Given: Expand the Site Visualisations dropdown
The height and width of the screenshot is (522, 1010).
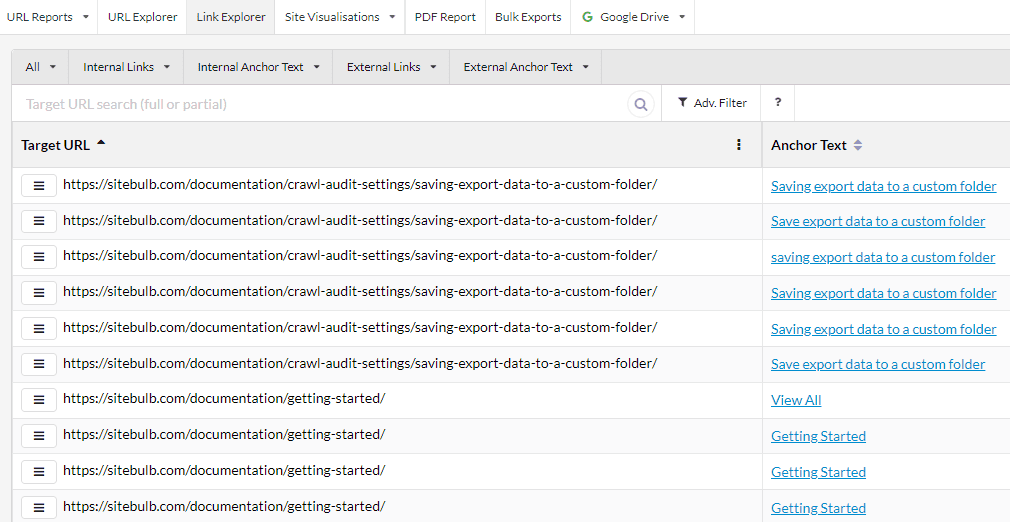Looking at the screenshot, I should (340, 17).
